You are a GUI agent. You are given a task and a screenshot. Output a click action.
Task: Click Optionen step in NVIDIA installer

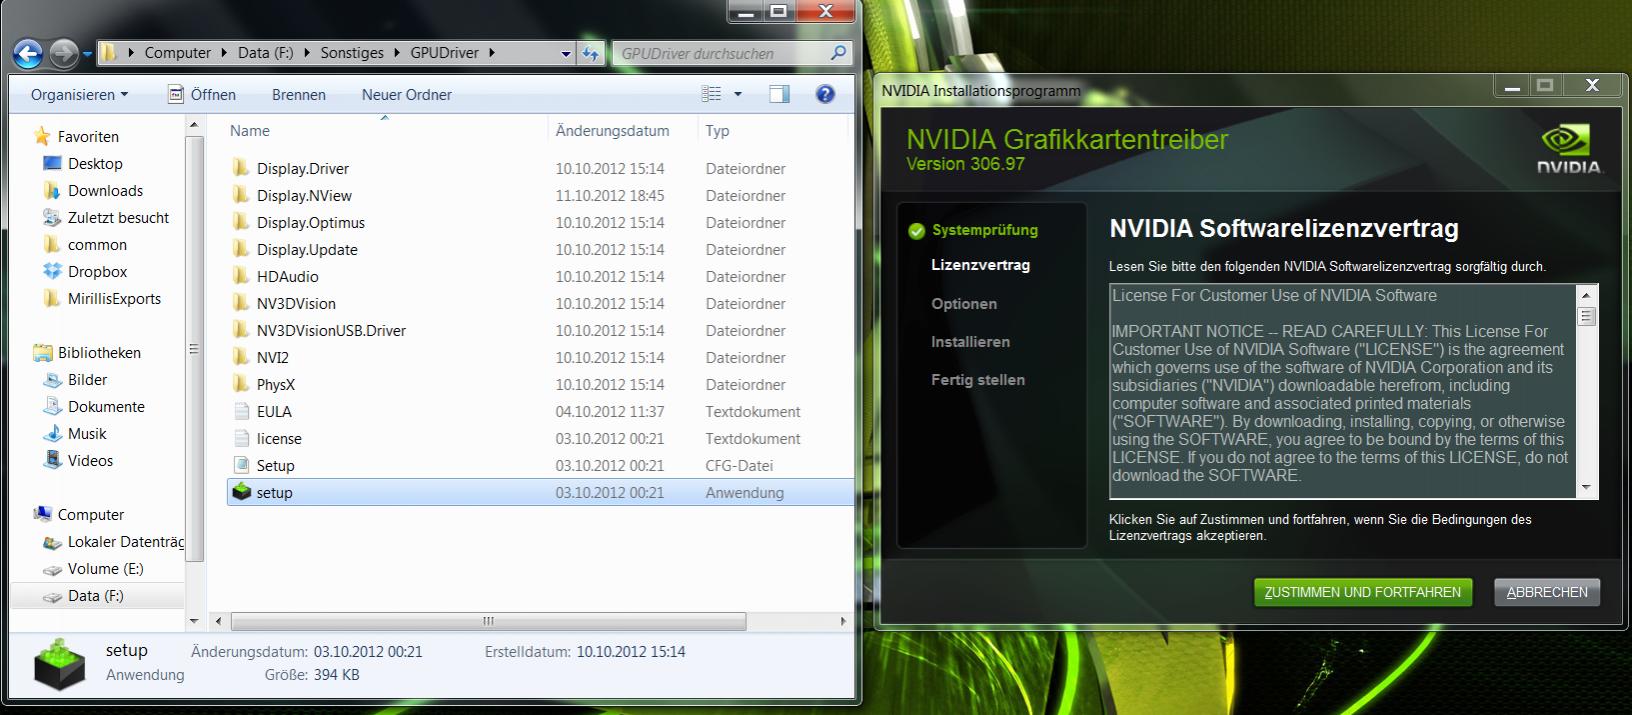point(964,303)
